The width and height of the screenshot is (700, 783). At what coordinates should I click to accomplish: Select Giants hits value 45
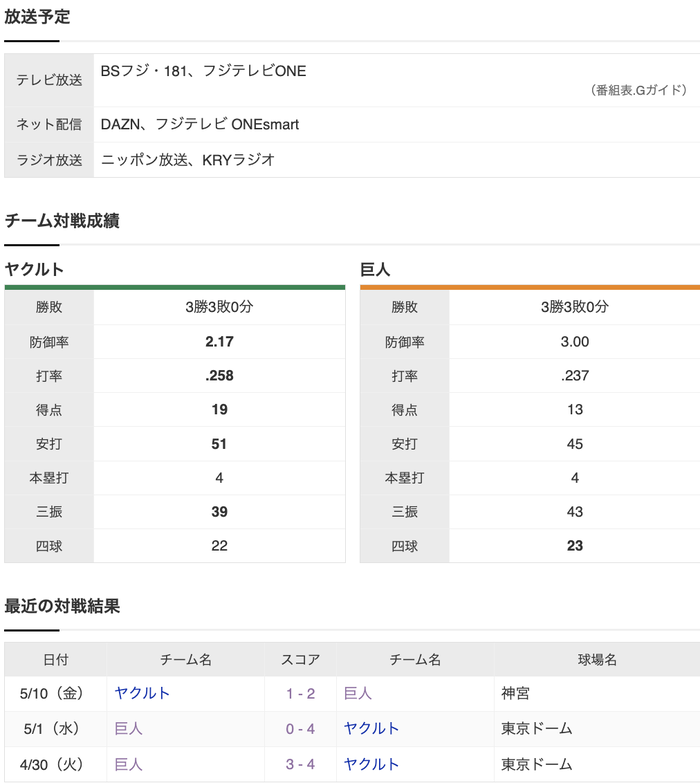point(575,444)
